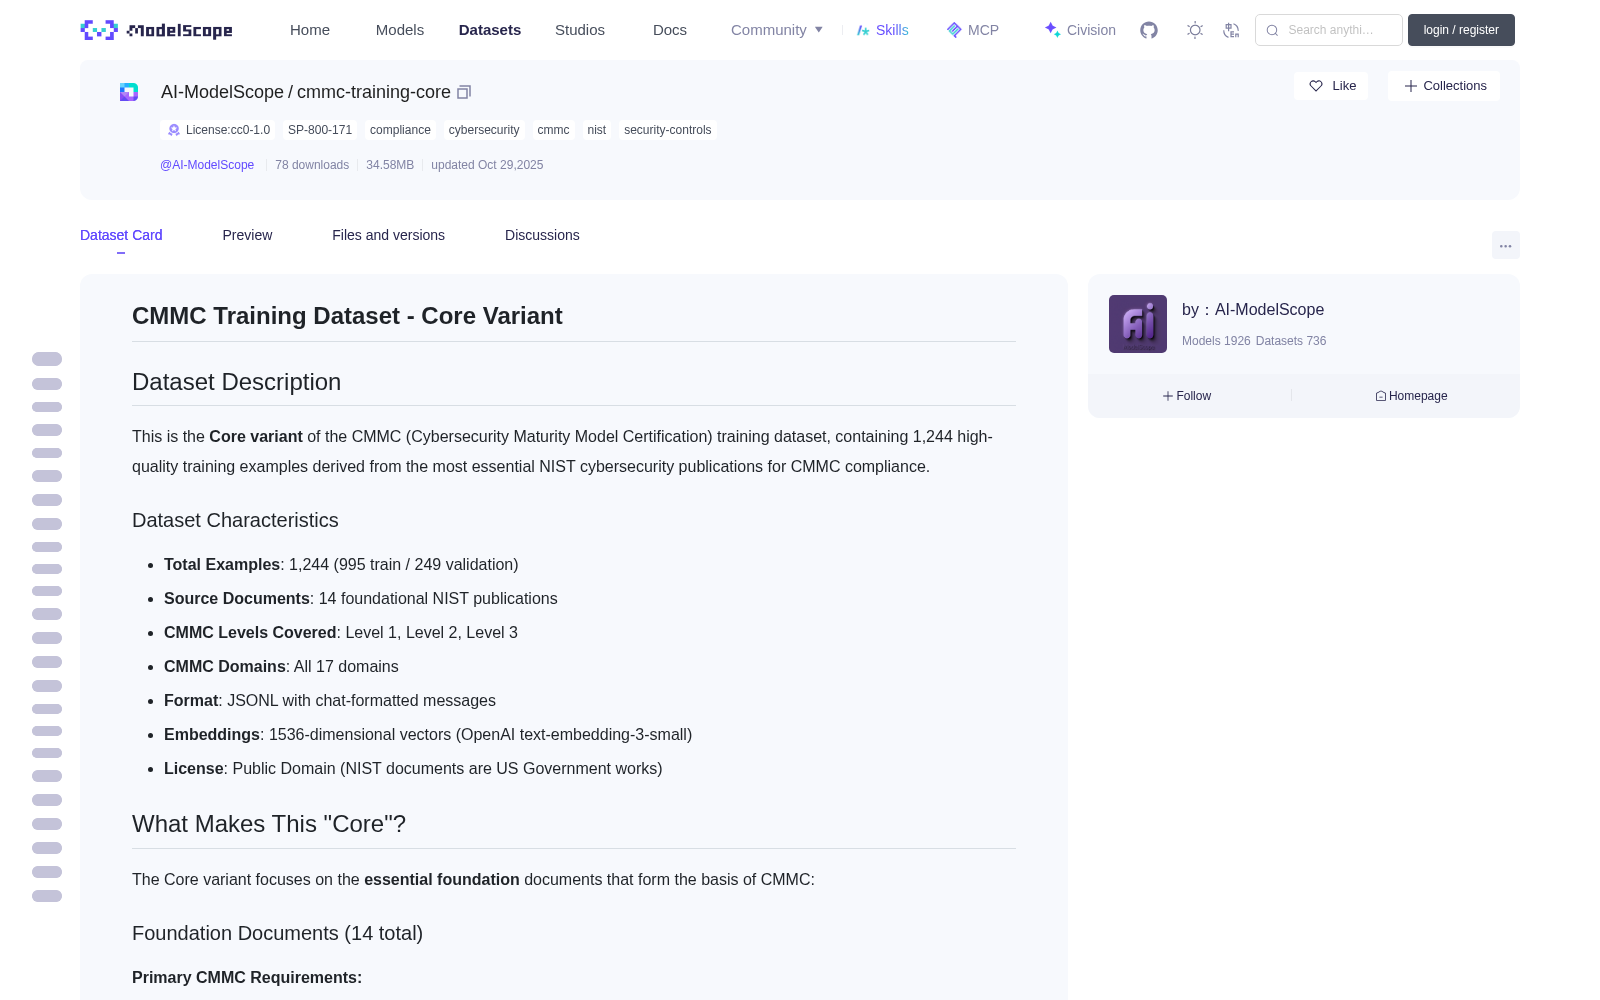The width and height of the screenshot is (1600, 1000).
Task: Expand the Community dropdown menu
Action: click(777, 30)
